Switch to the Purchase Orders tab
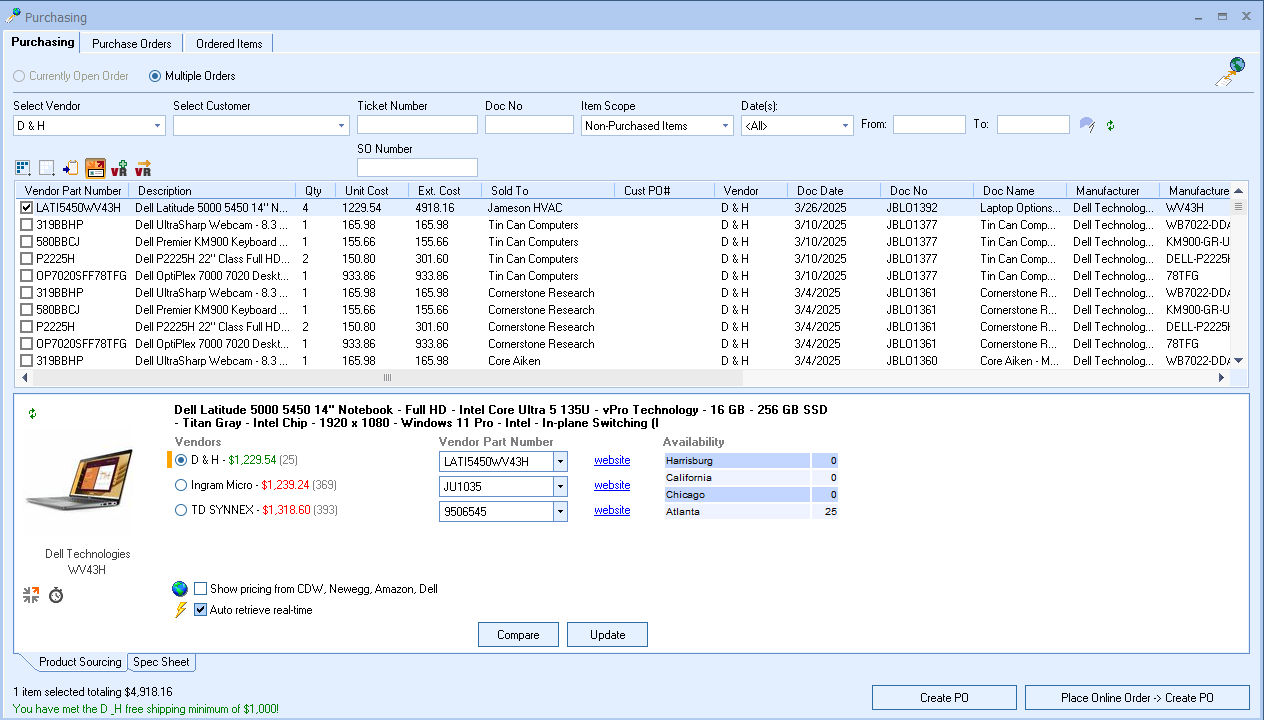 point(131,44)
